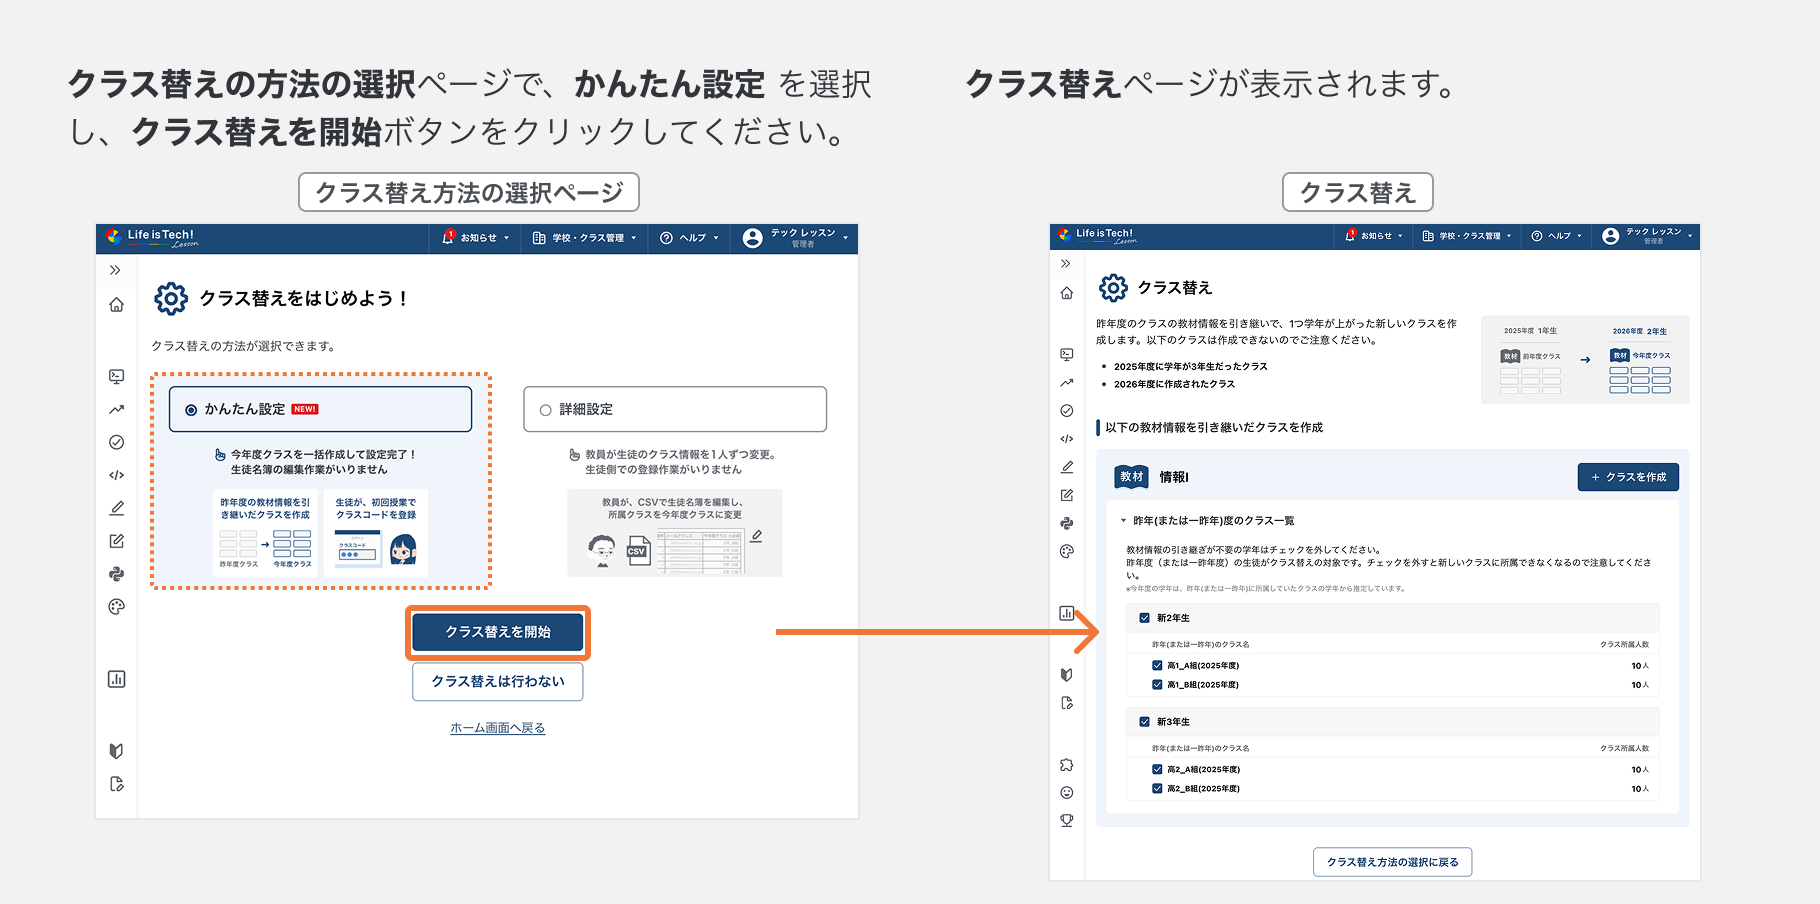This screenshot has height=904, width=1820.
Task: Click beginner leaf mark icon in クラス替え page sidebar
Action: pyautogui.click(x=1066, y=675)
